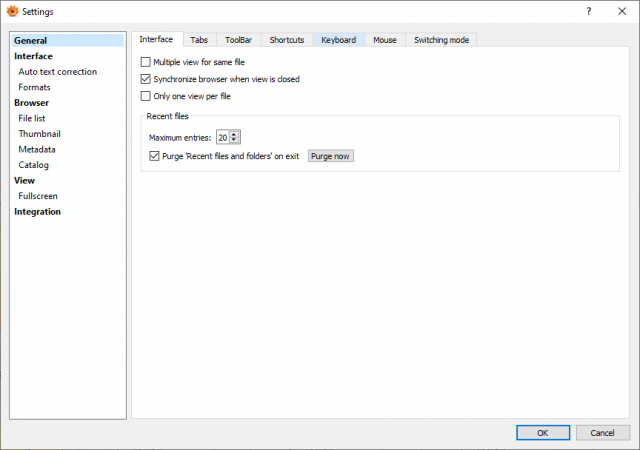Increase Maximum entries with up arrow

[x=234, y=134]
